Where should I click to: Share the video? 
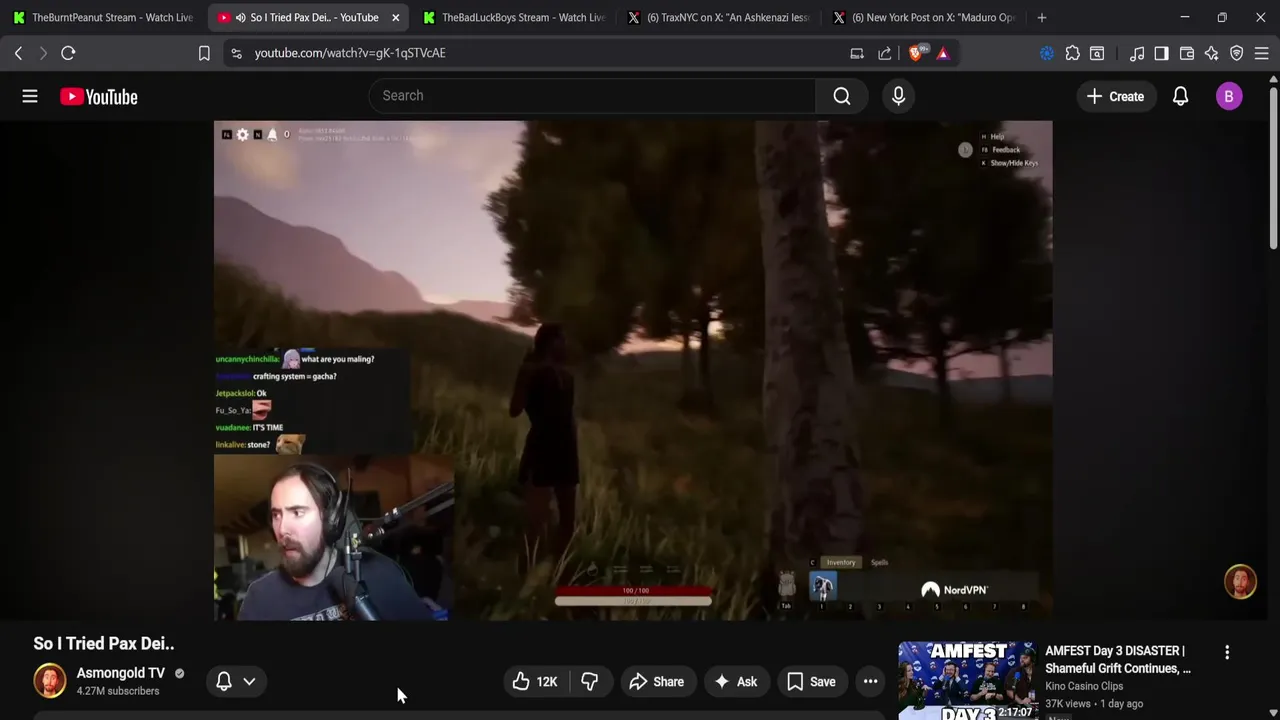tap(657, 682)
